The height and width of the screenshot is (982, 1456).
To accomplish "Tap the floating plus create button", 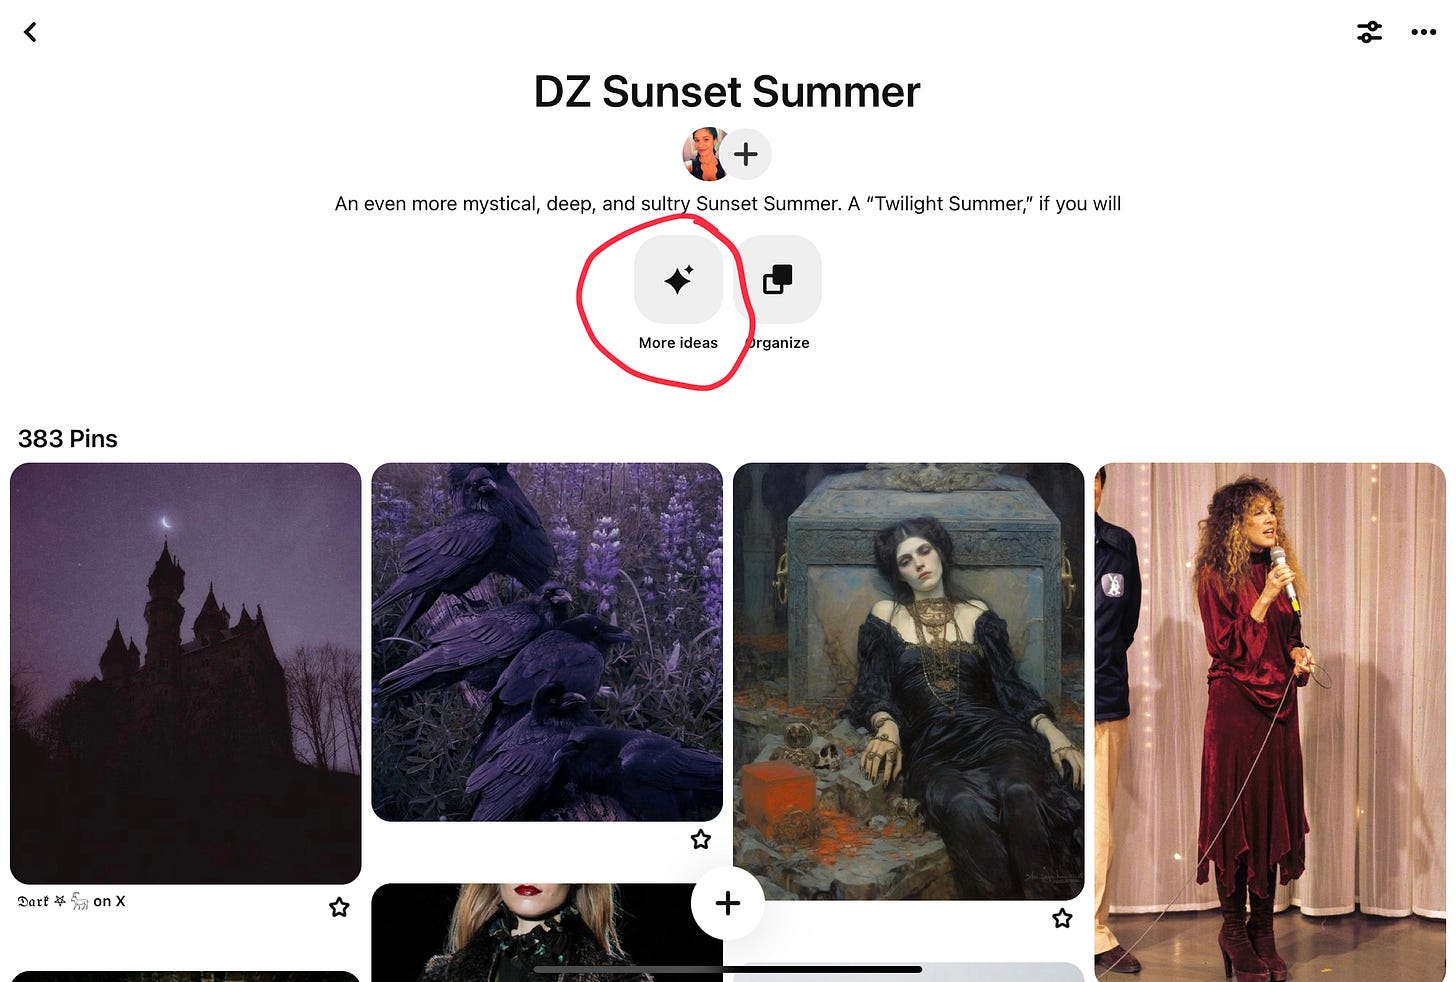I will (728, 903).
